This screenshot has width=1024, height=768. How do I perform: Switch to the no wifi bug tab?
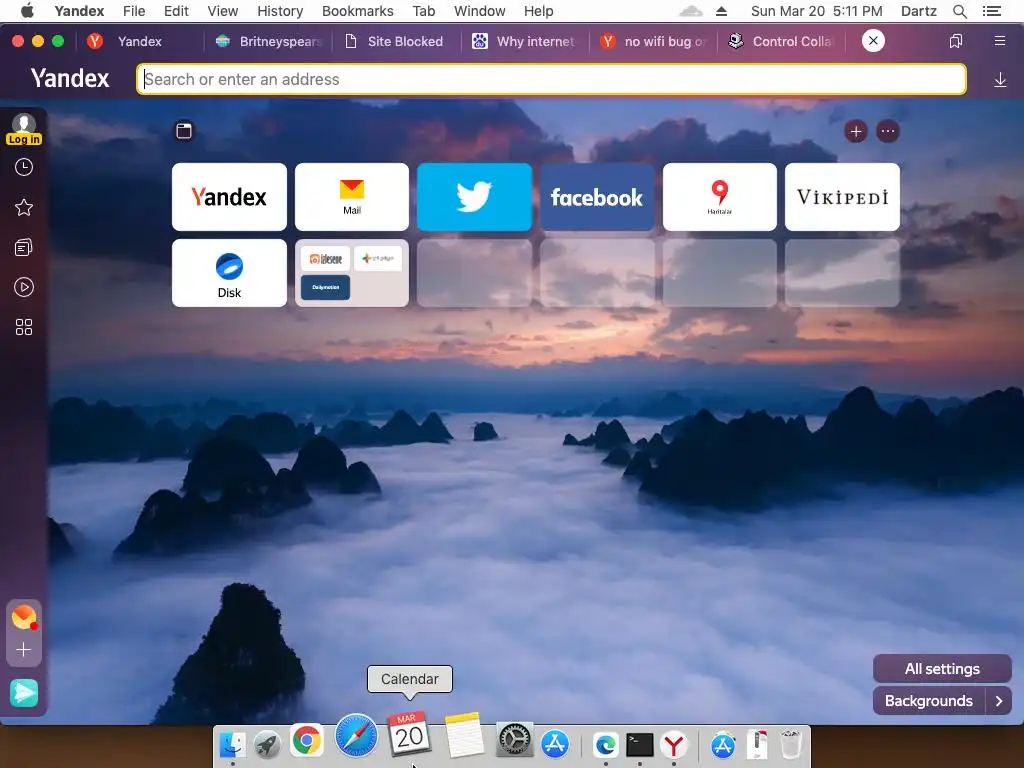coord(654,41)
